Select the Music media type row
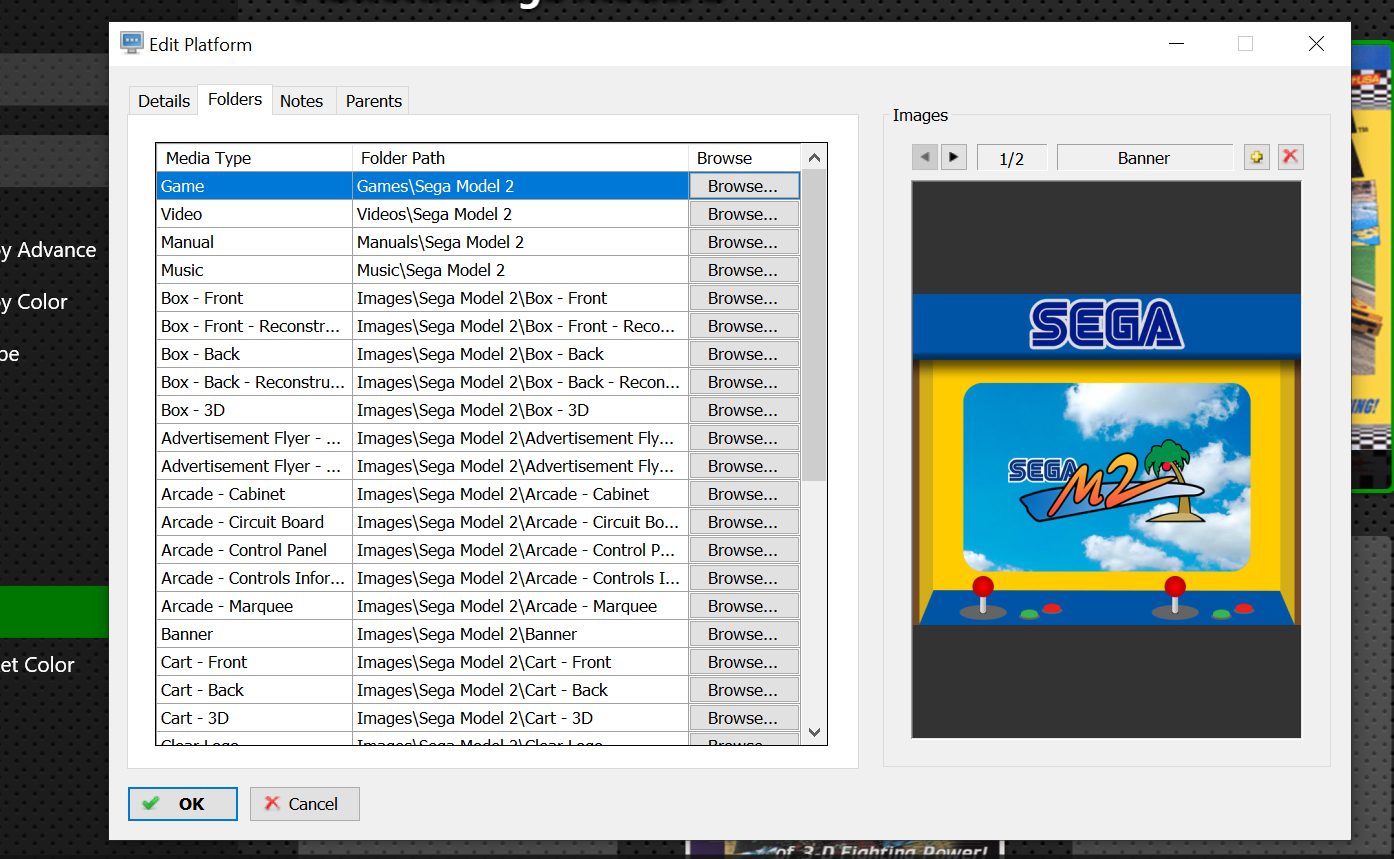The width and height of the screenshot is (1394, 859). click(254, 270)
